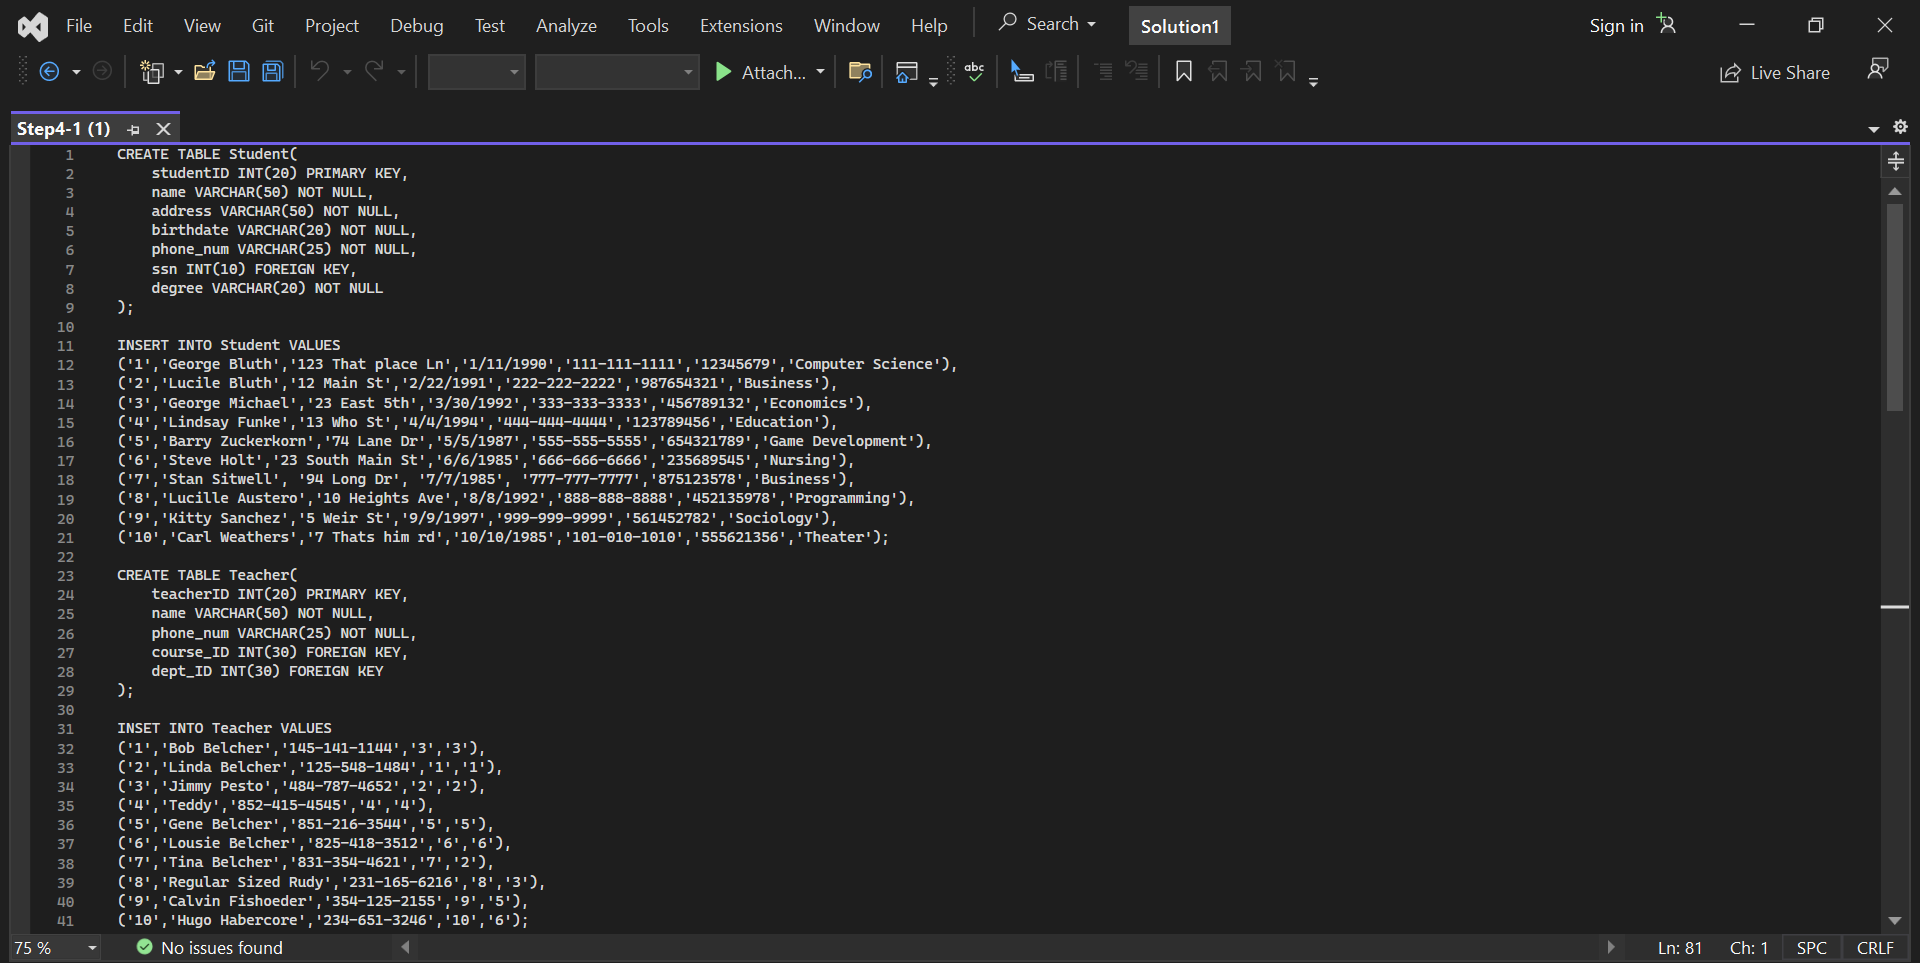
Task: Click the vertical scrollbar thumb
Action: point(1894,306)
